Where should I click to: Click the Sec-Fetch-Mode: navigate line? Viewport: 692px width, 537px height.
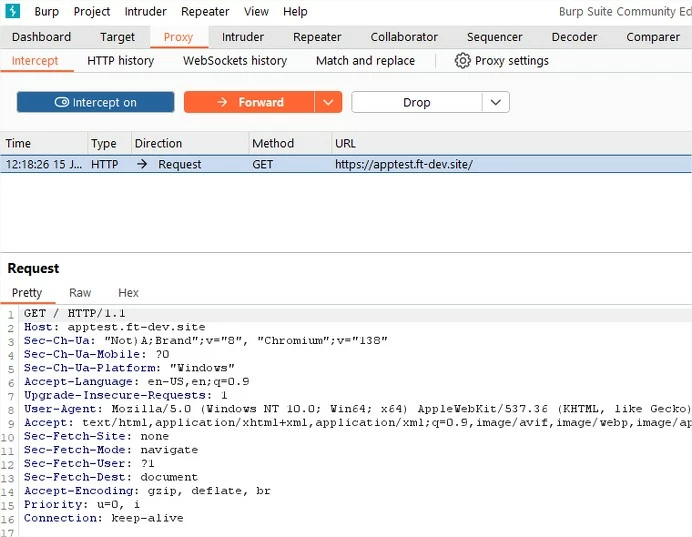[x=111, y=450]
